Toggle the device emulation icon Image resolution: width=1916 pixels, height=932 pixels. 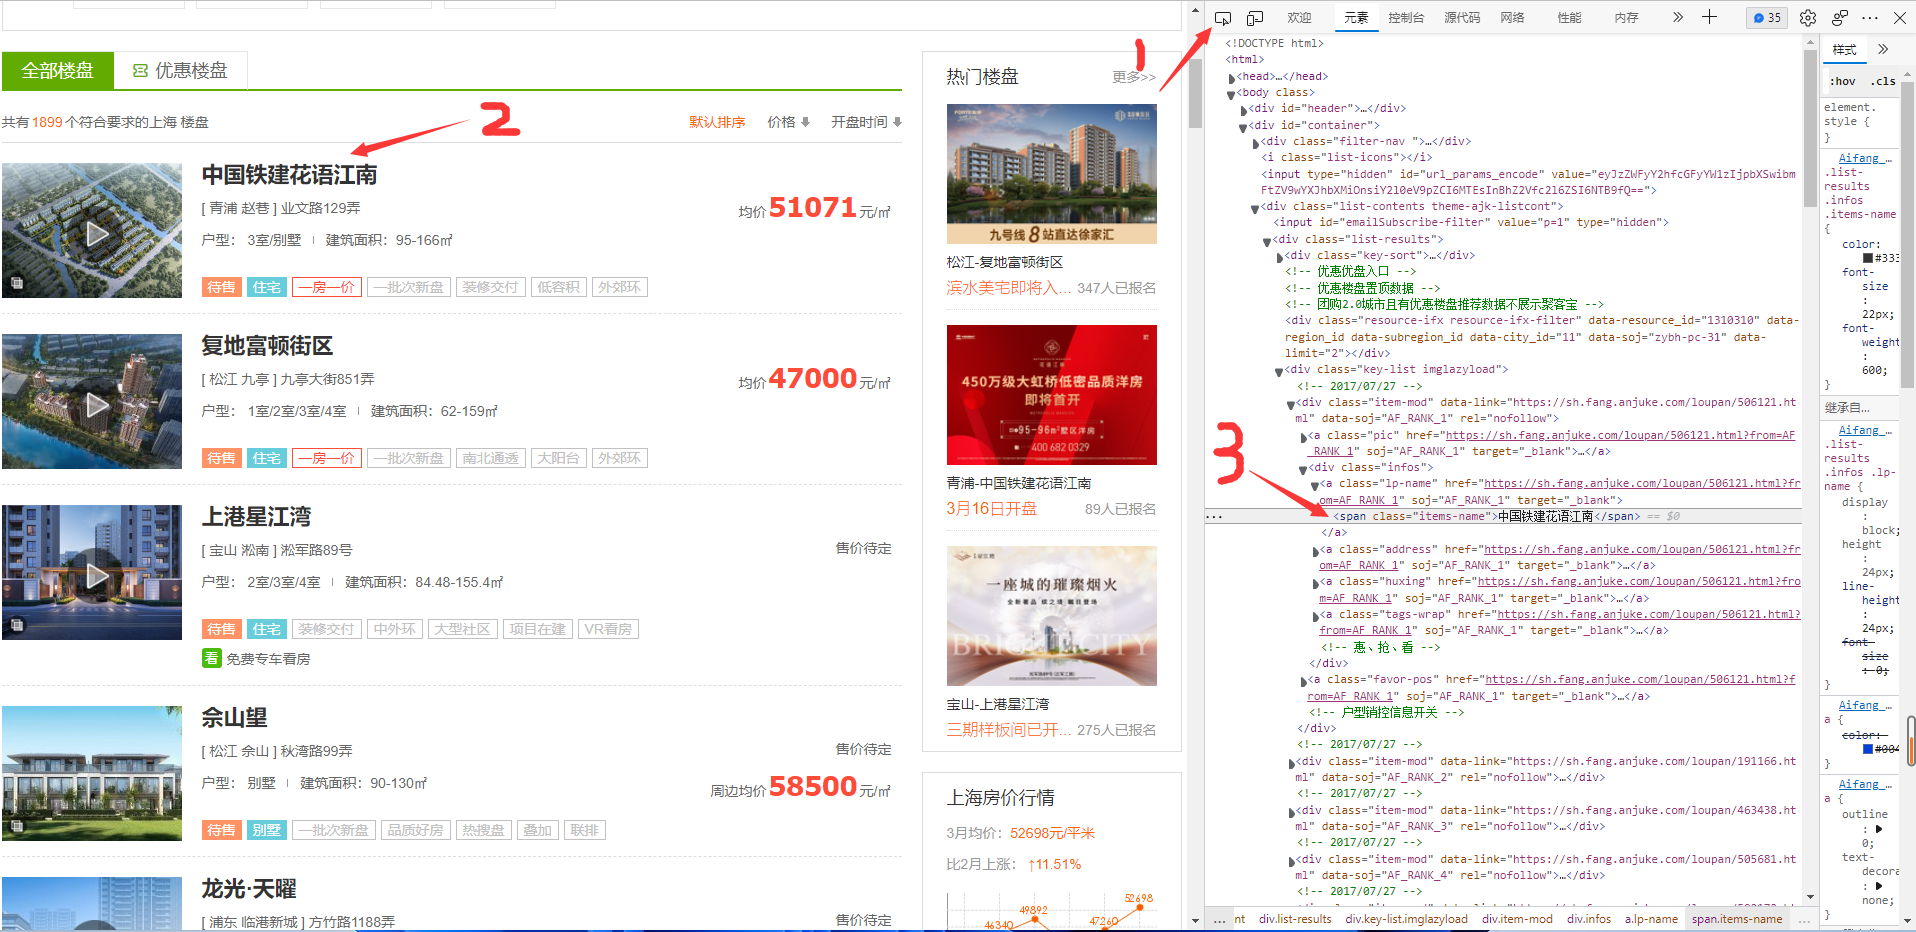[x=1254, y=18]
